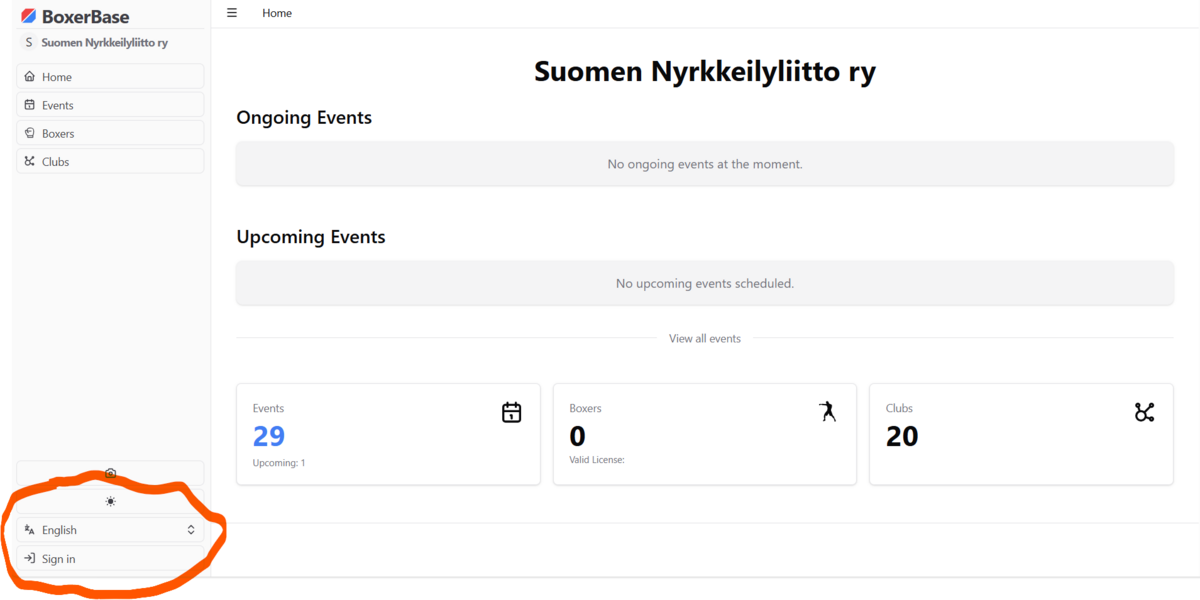Click the Home breadcrumb in top bar
The width and height of the screenshot is (1200, 600).
[277, 13]
